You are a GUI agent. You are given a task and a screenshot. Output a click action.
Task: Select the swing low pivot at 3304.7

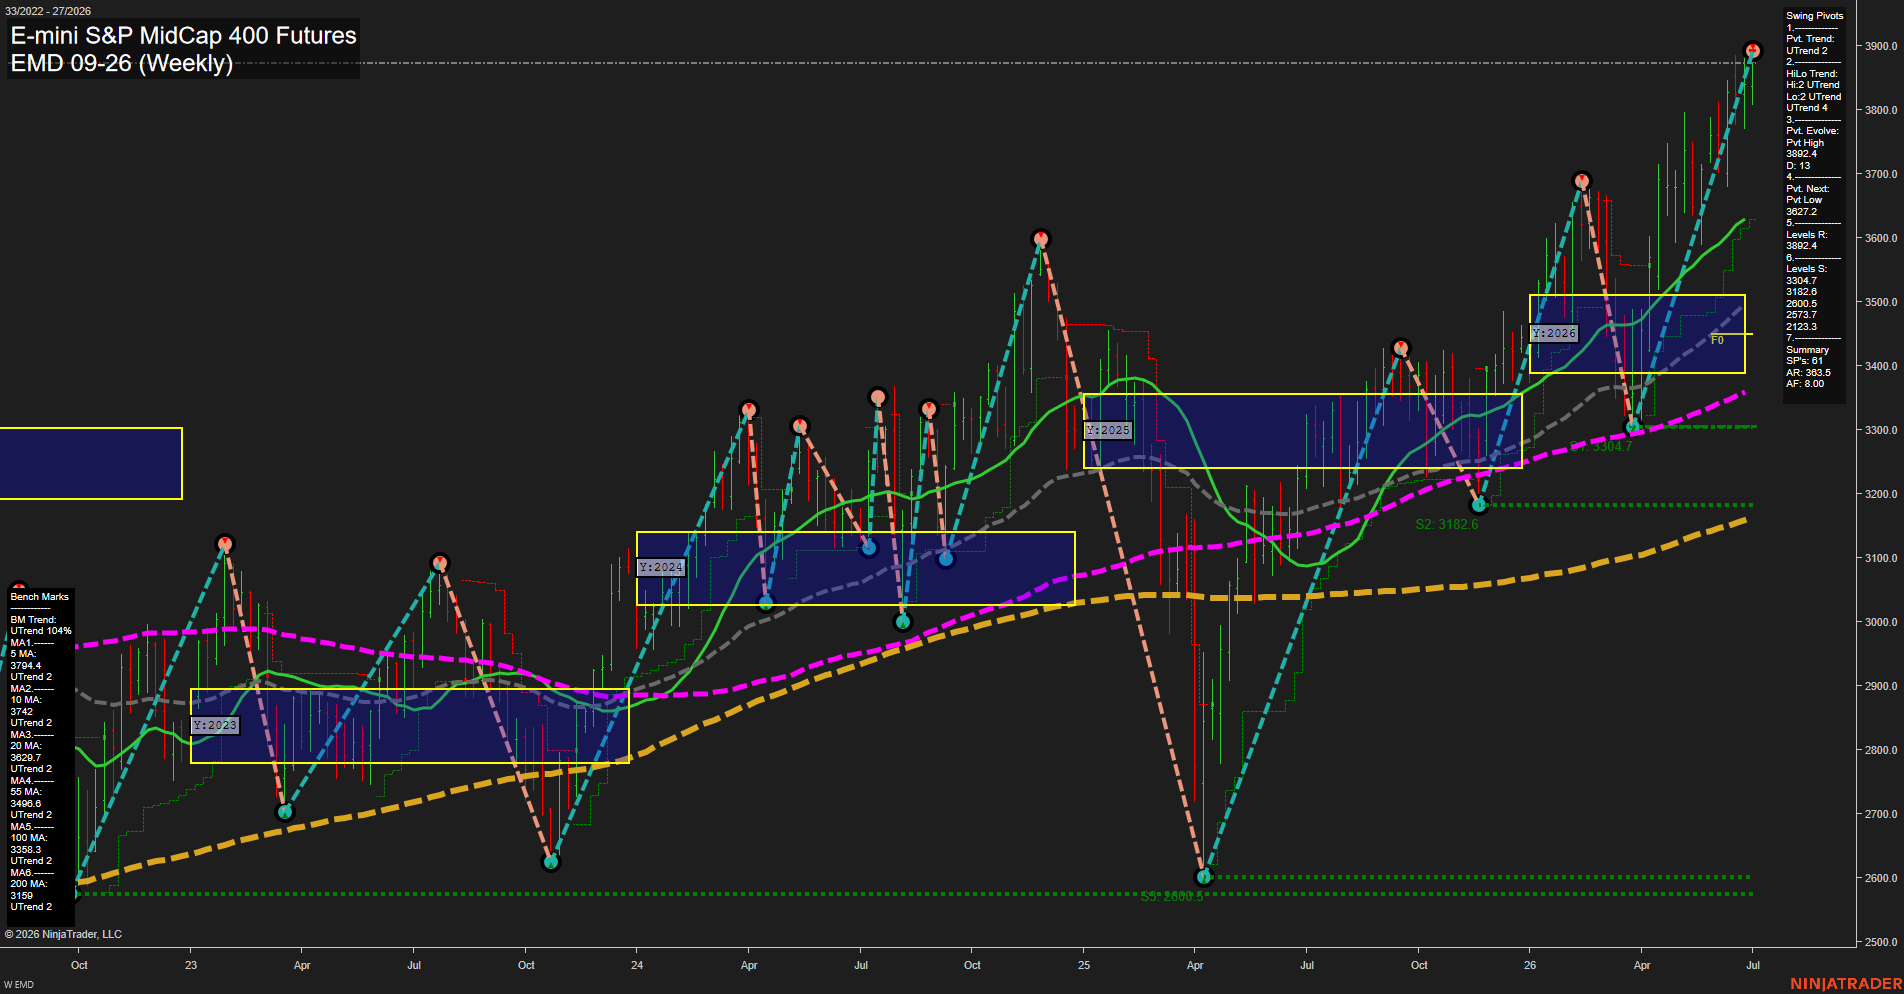pos(1633,427)
